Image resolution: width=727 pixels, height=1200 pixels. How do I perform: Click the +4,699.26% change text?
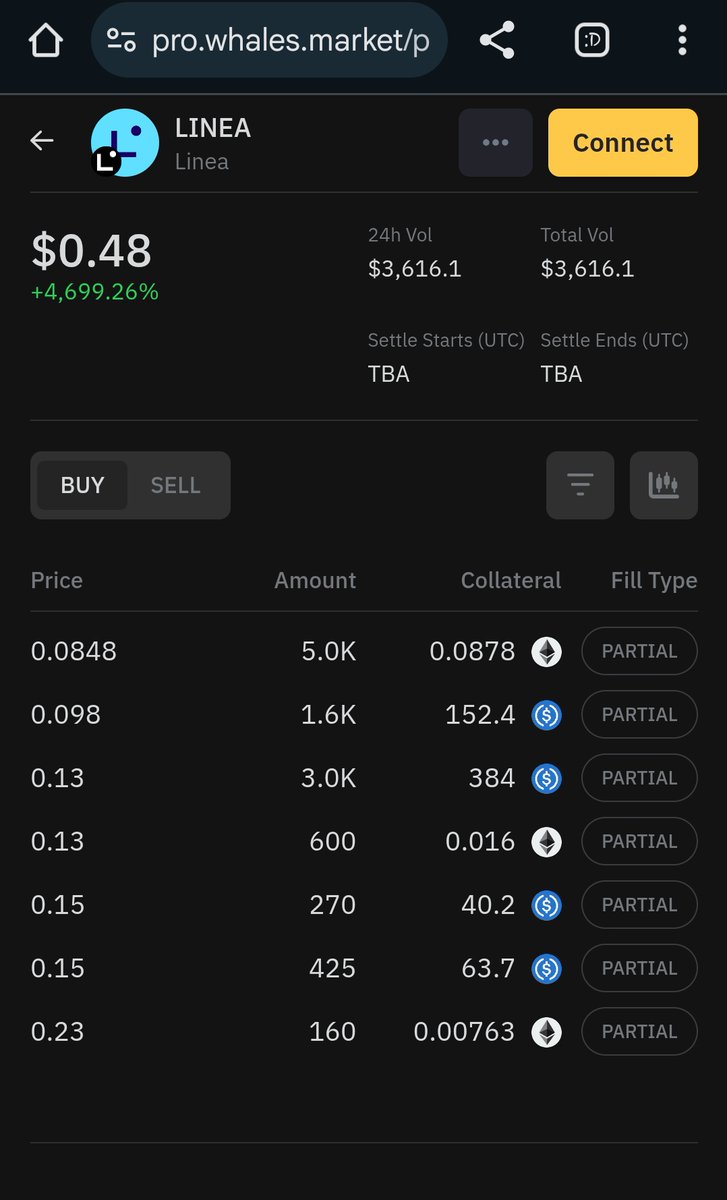(x=95, y=292)
